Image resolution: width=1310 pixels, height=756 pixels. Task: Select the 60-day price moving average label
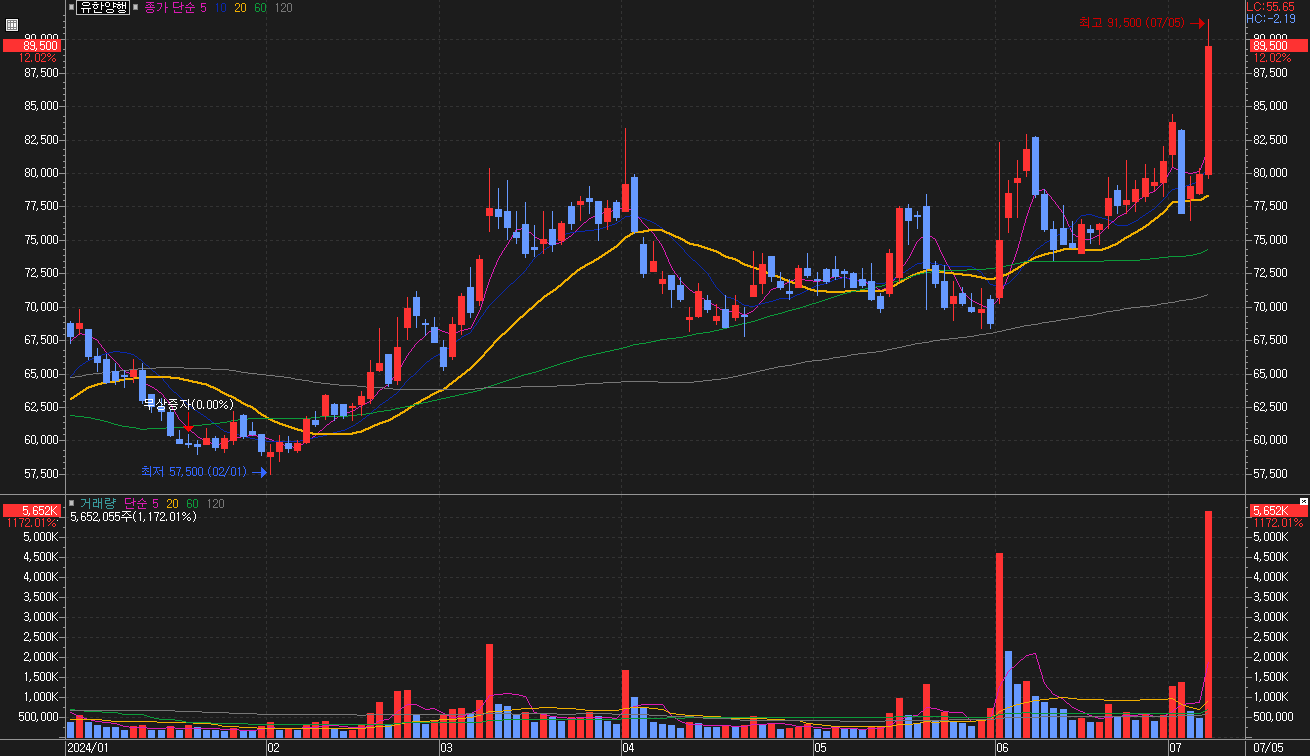[x=260, y=7]
